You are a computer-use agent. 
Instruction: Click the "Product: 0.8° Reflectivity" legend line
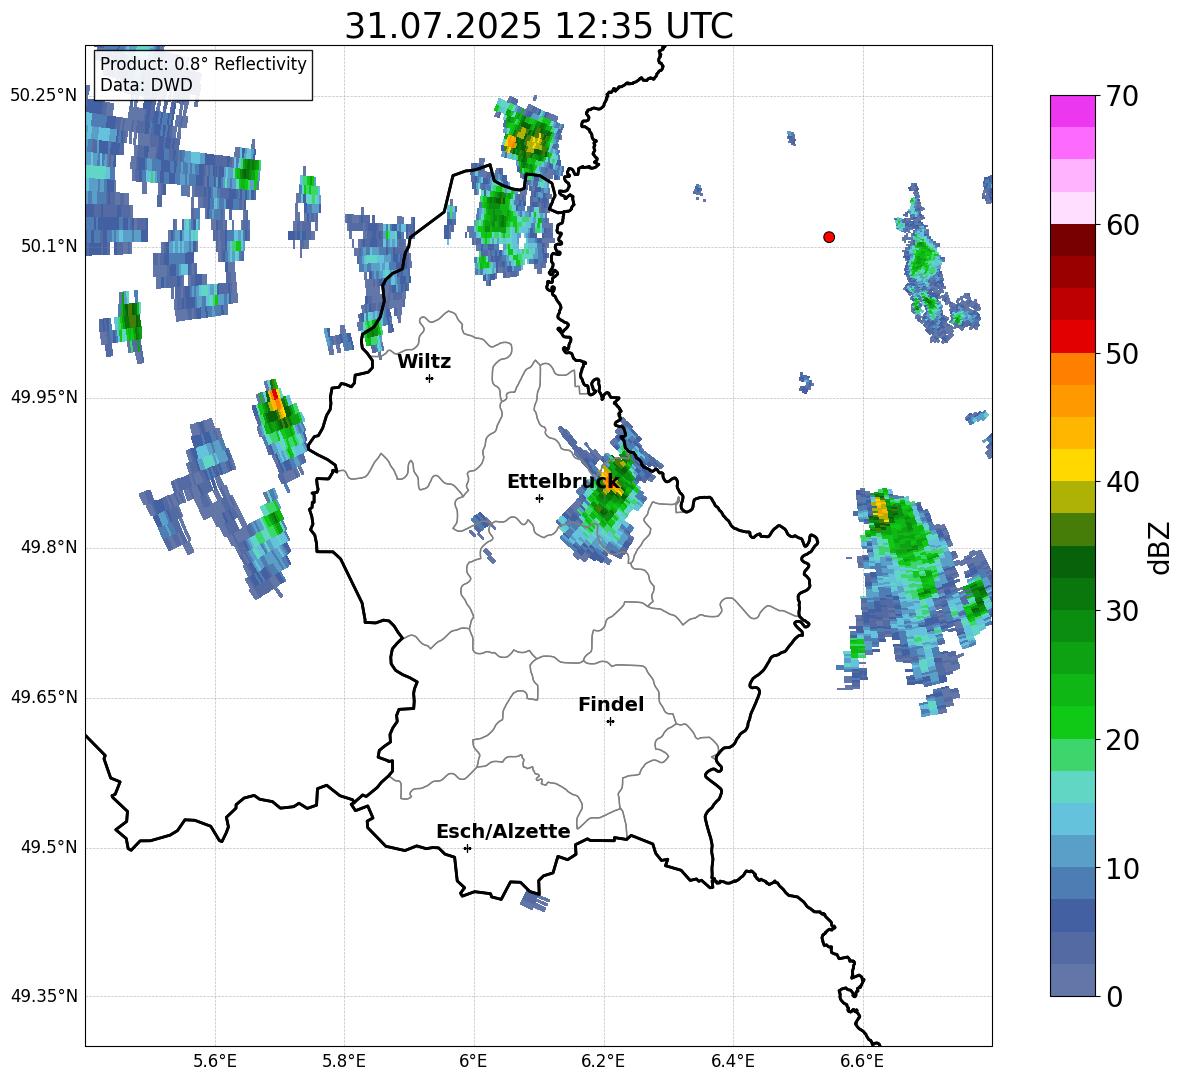pos(203,64)
